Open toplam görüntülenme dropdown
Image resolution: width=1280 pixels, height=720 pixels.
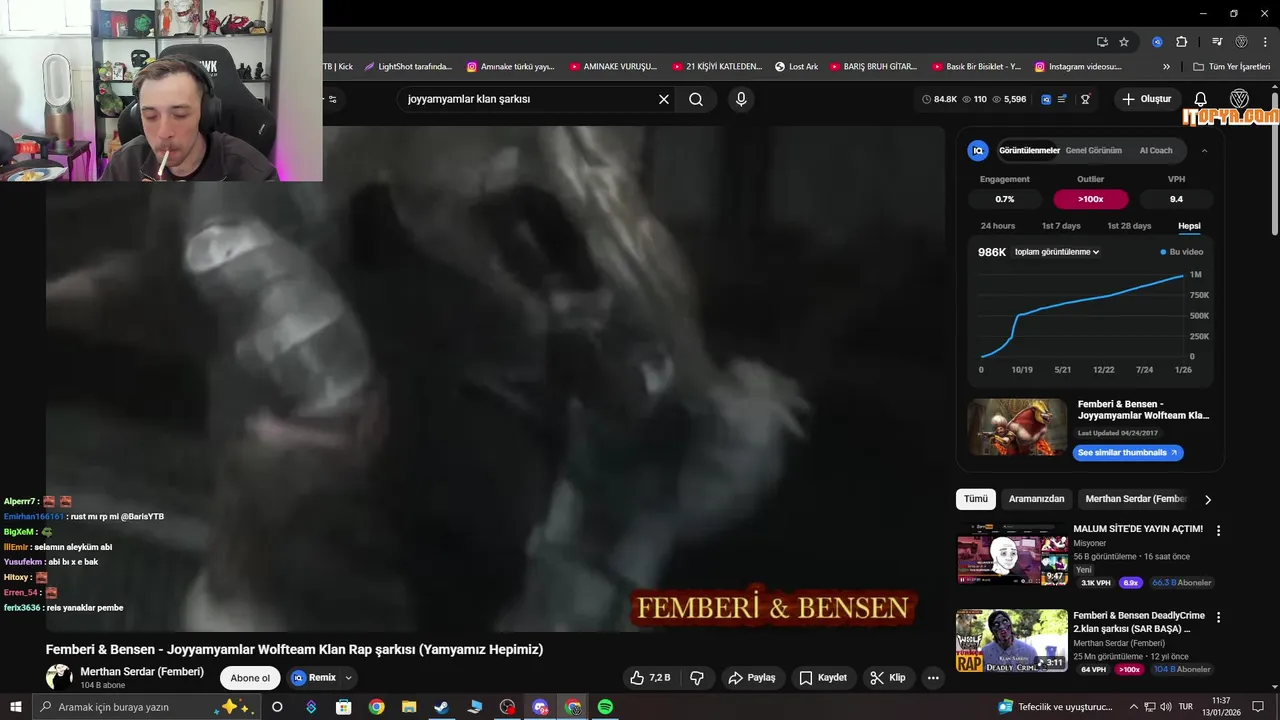(1057, 252)
